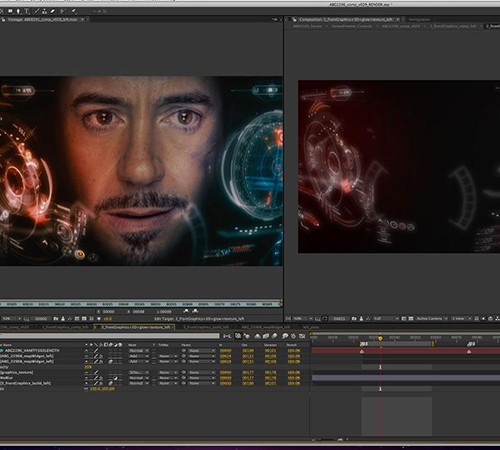Toggle quality switch on graphics_texture layer
Image resolution: width=500 pixels, height=450 pixels.
(96, 372)
